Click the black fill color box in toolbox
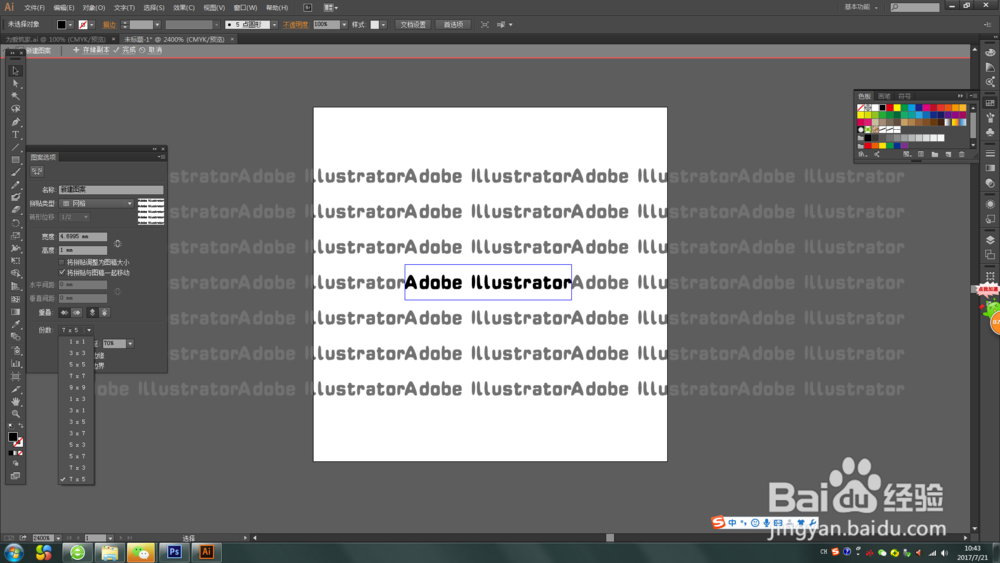The height and width of the screenshot is (563, 1000). [12, 437]
